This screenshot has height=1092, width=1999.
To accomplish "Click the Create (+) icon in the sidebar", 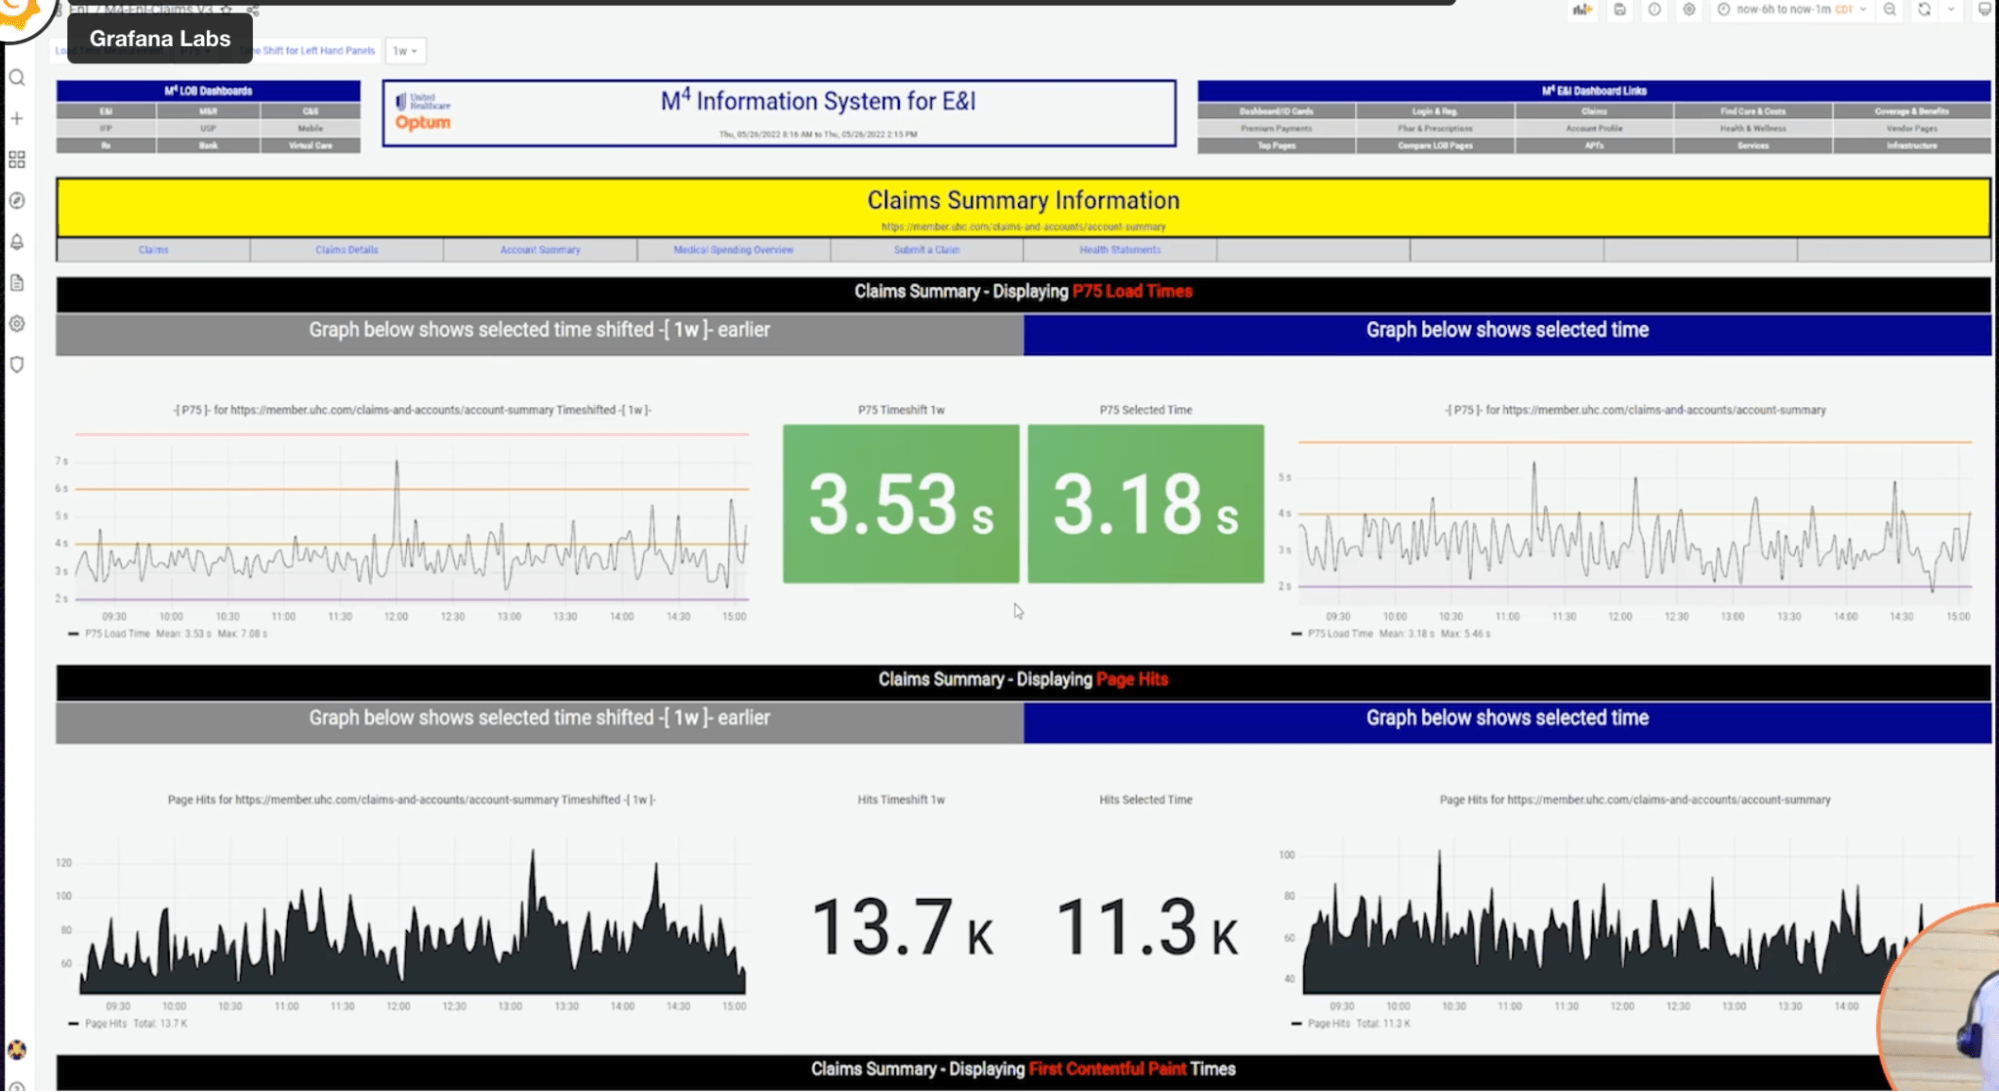I will (x=16, y=118).
